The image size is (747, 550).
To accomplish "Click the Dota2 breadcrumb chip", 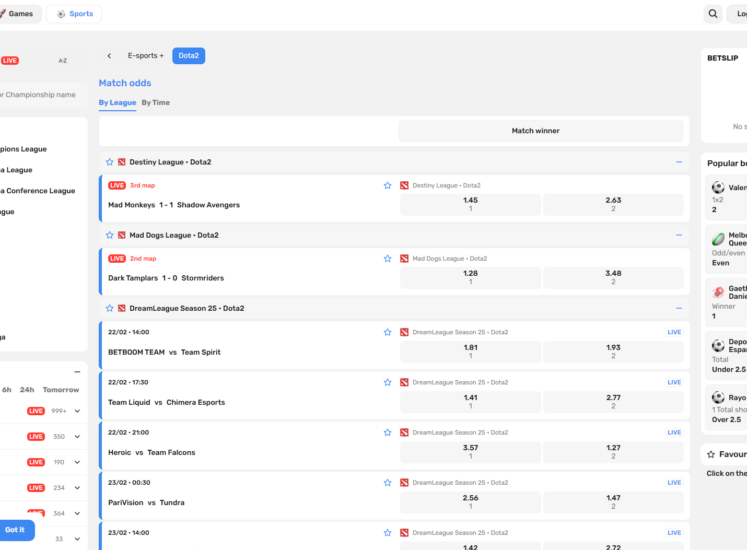I will coord(188,56).
